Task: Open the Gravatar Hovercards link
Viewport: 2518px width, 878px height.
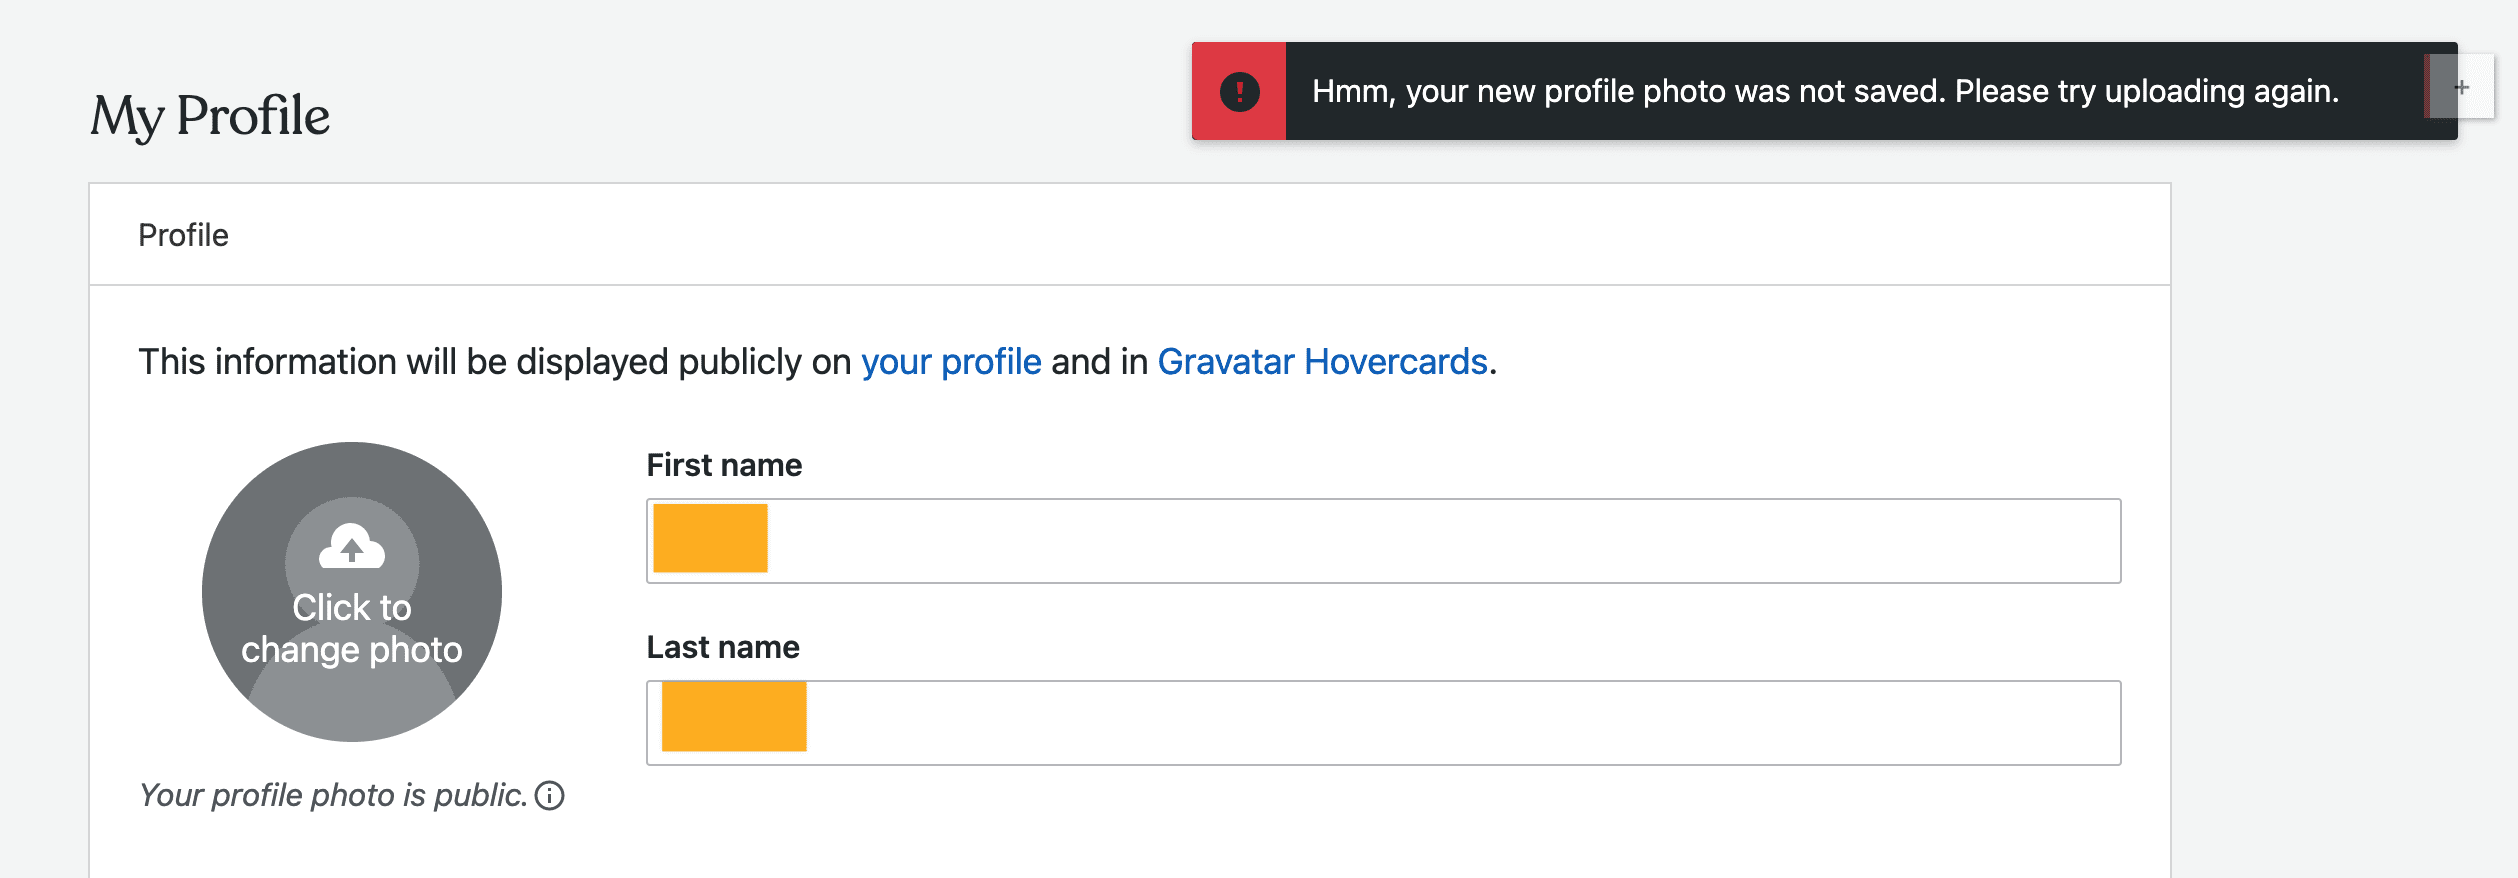Action: tap(1322, 361)
